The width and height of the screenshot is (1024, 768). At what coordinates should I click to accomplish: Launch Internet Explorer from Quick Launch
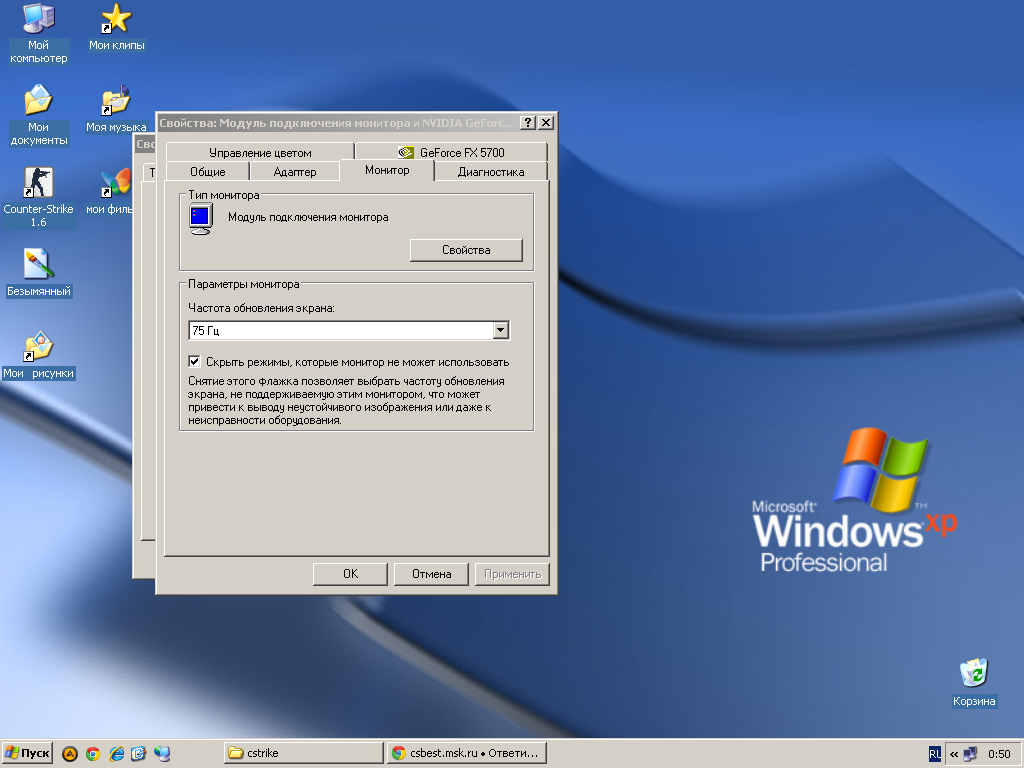tap(116, 754)
